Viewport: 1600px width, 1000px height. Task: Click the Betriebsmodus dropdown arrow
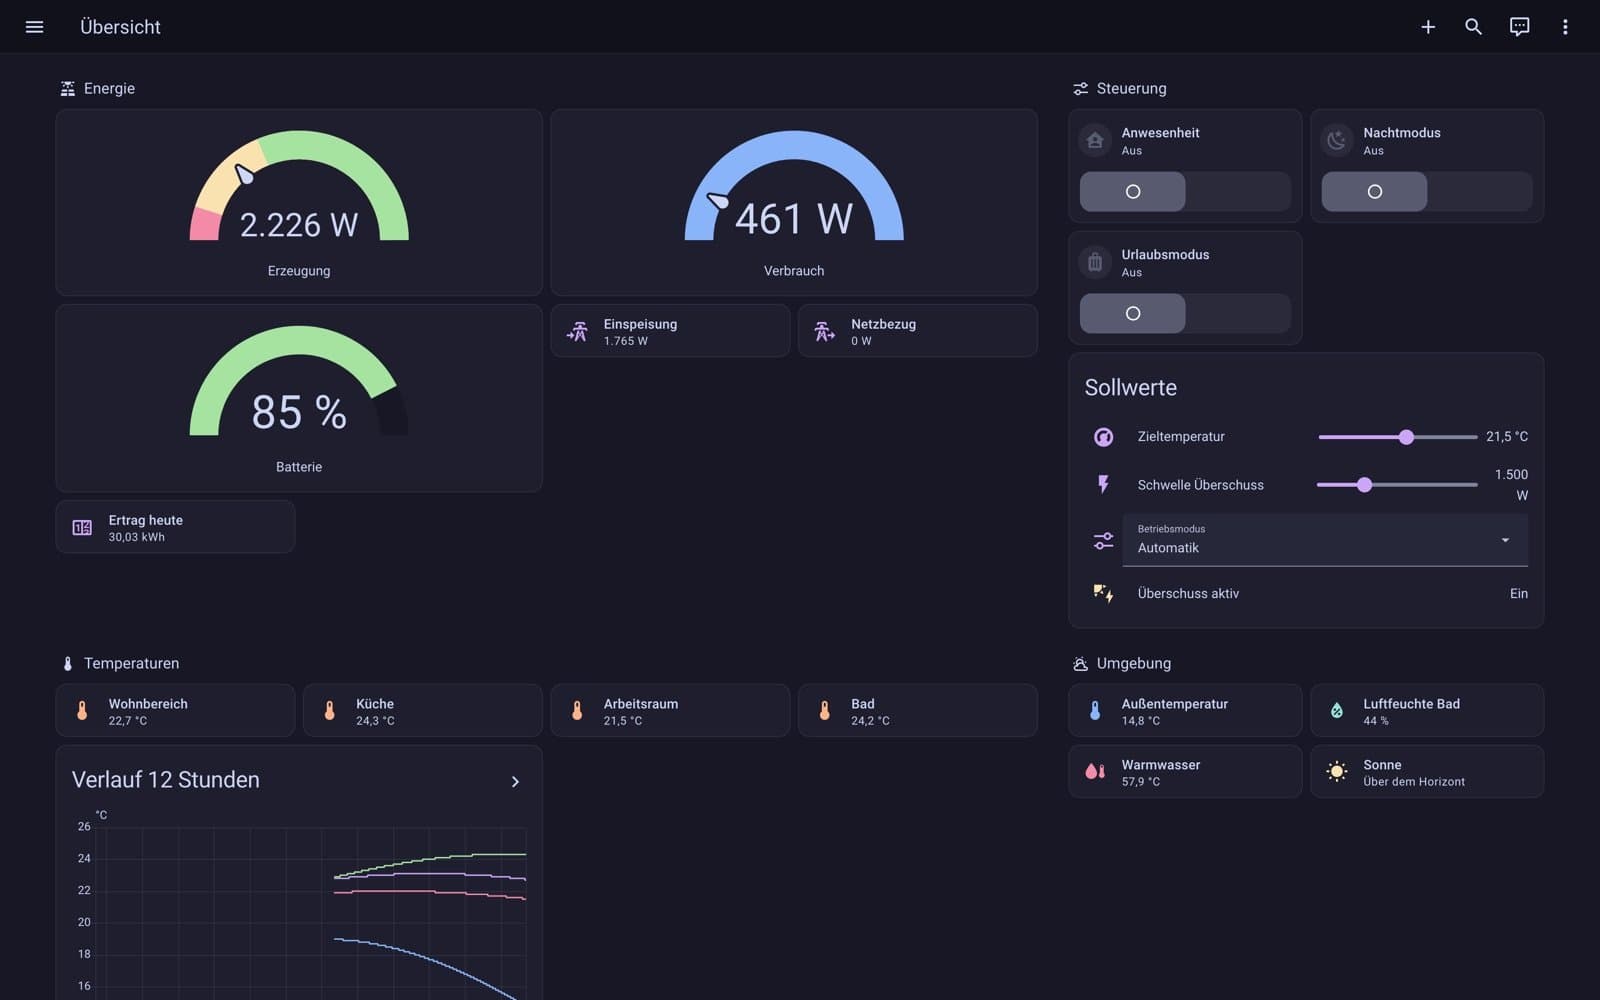[1505, 540]
